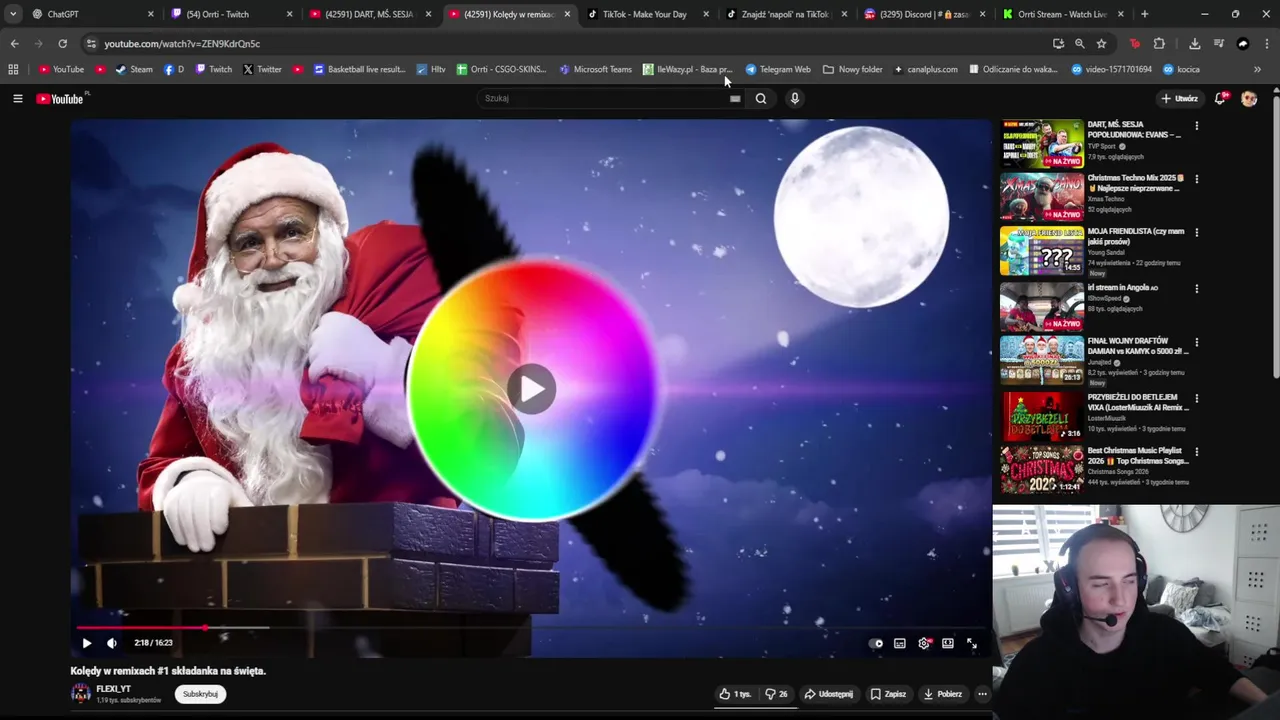Open the Microsoft Teams bookmark

point(595,69)
